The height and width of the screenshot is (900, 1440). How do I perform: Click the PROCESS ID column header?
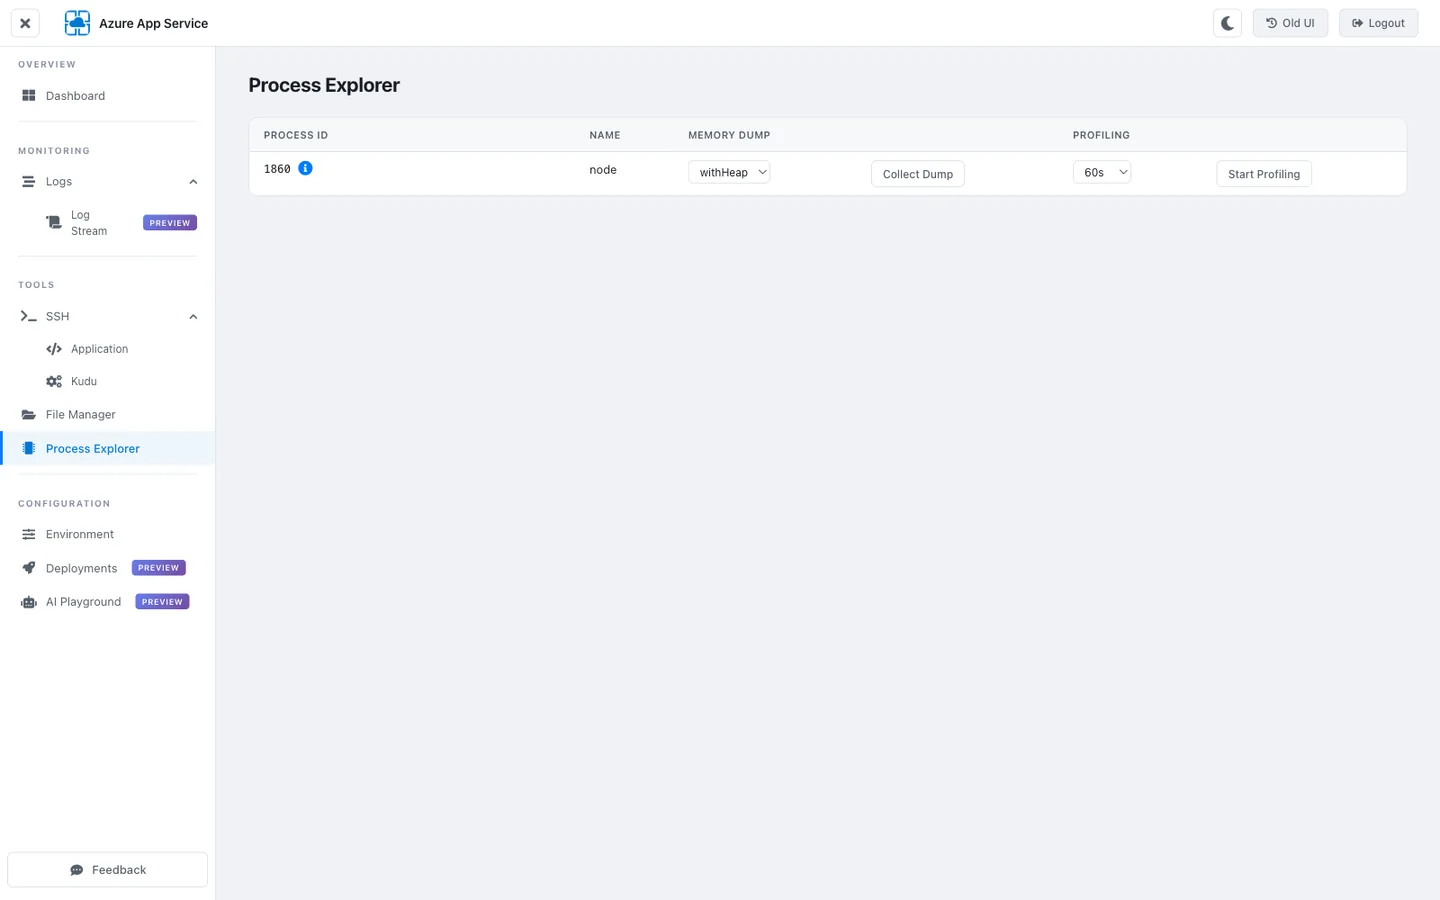[x=296, y=135]
